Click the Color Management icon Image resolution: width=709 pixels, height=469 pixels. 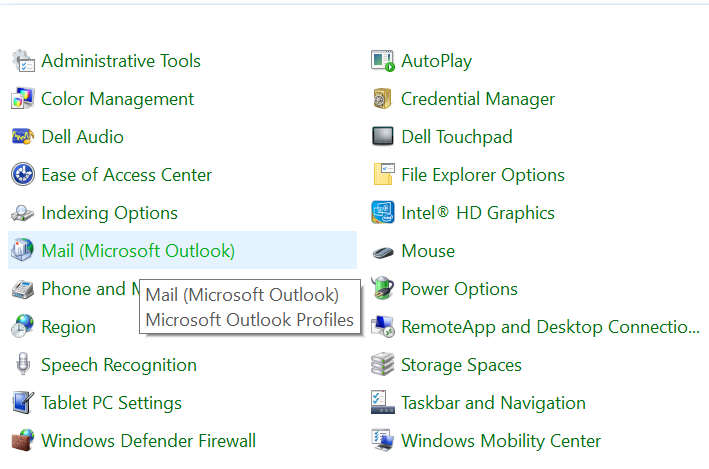tap(23, 99)
